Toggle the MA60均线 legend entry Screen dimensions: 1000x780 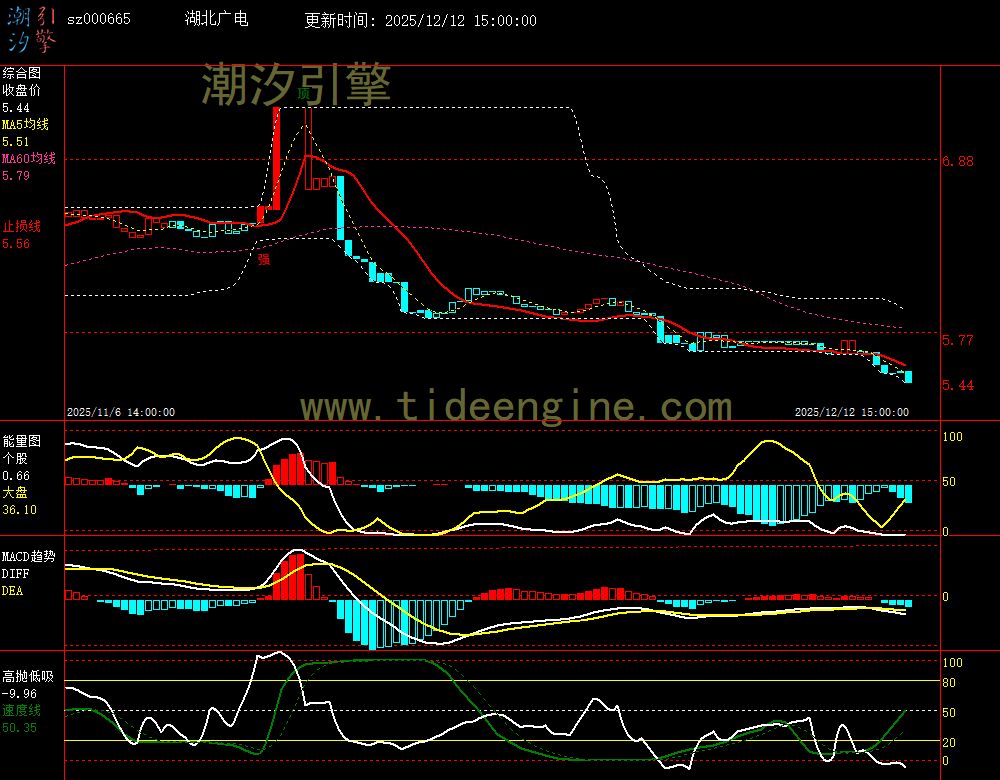click(x=28, y=159)
